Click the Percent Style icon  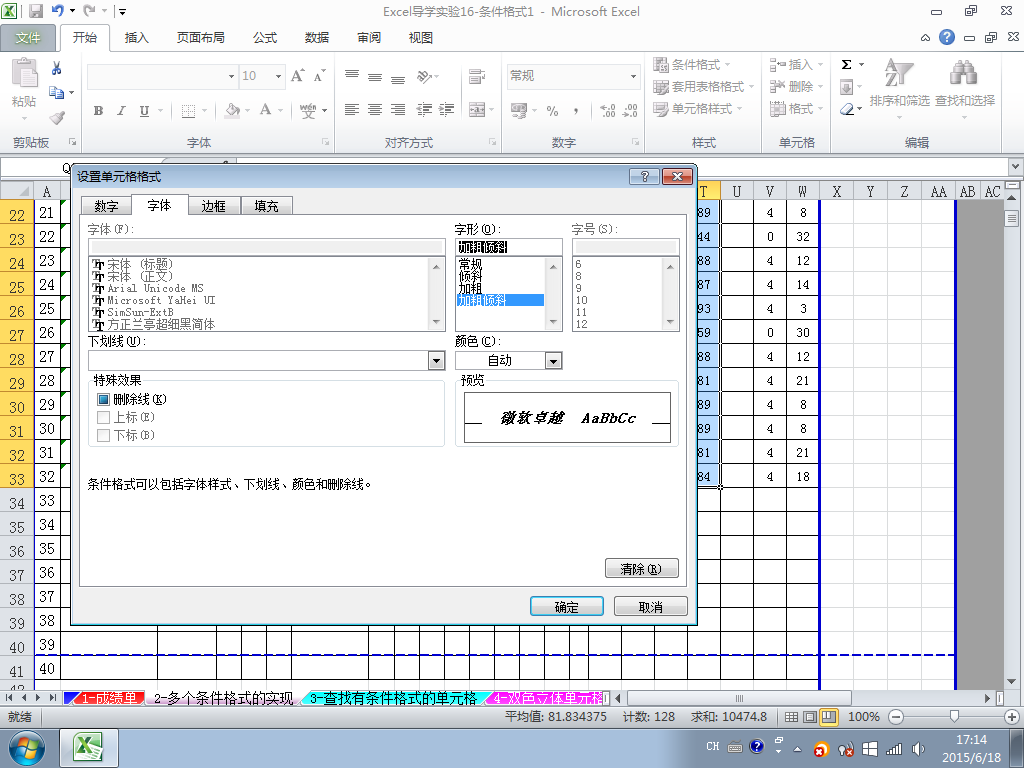[552, 110]
